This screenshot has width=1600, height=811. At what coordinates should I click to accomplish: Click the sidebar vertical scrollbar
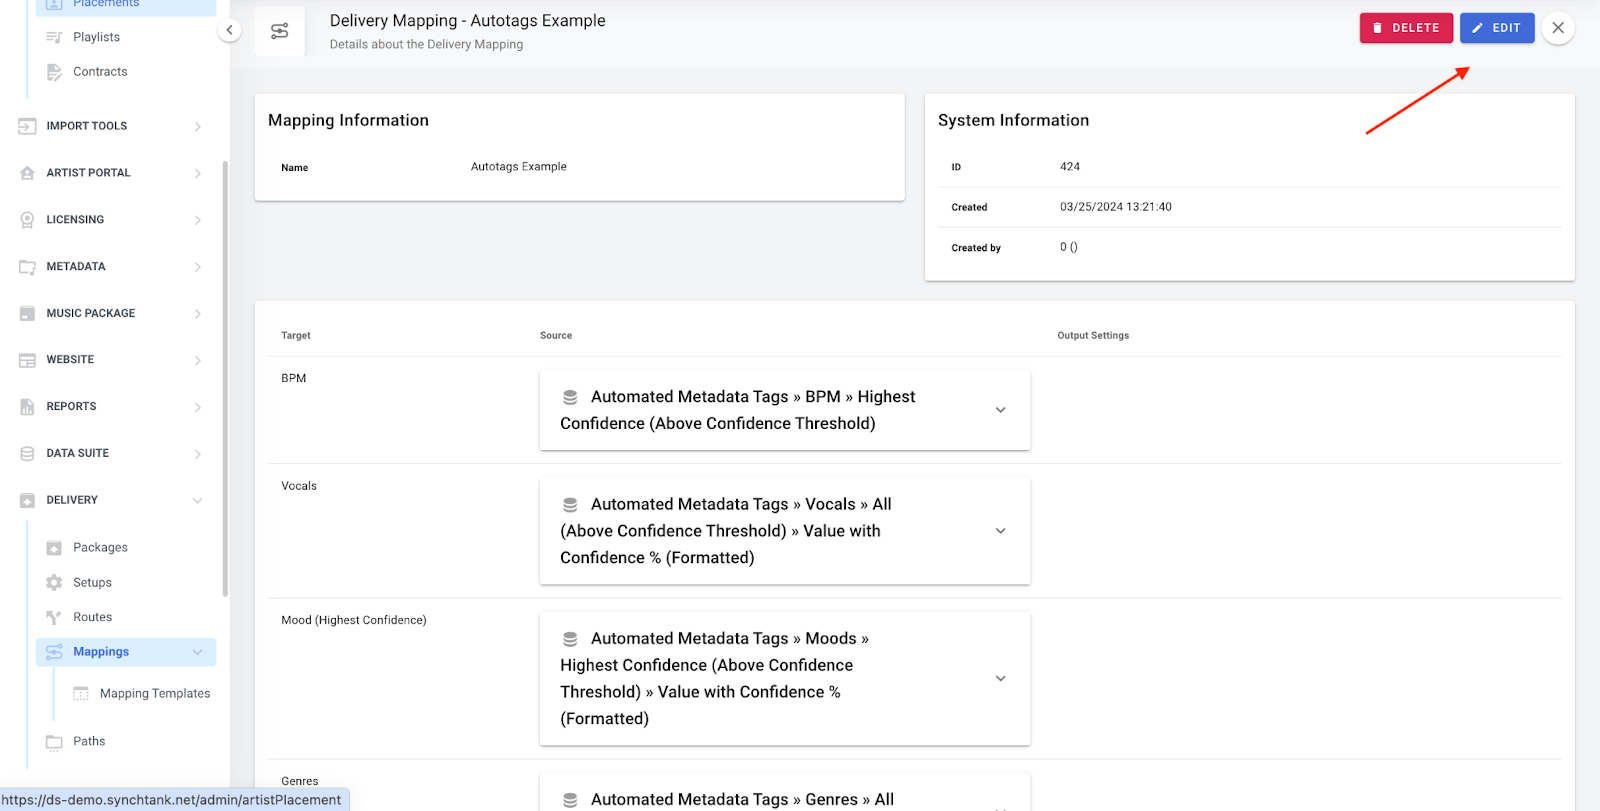(225, 380)
